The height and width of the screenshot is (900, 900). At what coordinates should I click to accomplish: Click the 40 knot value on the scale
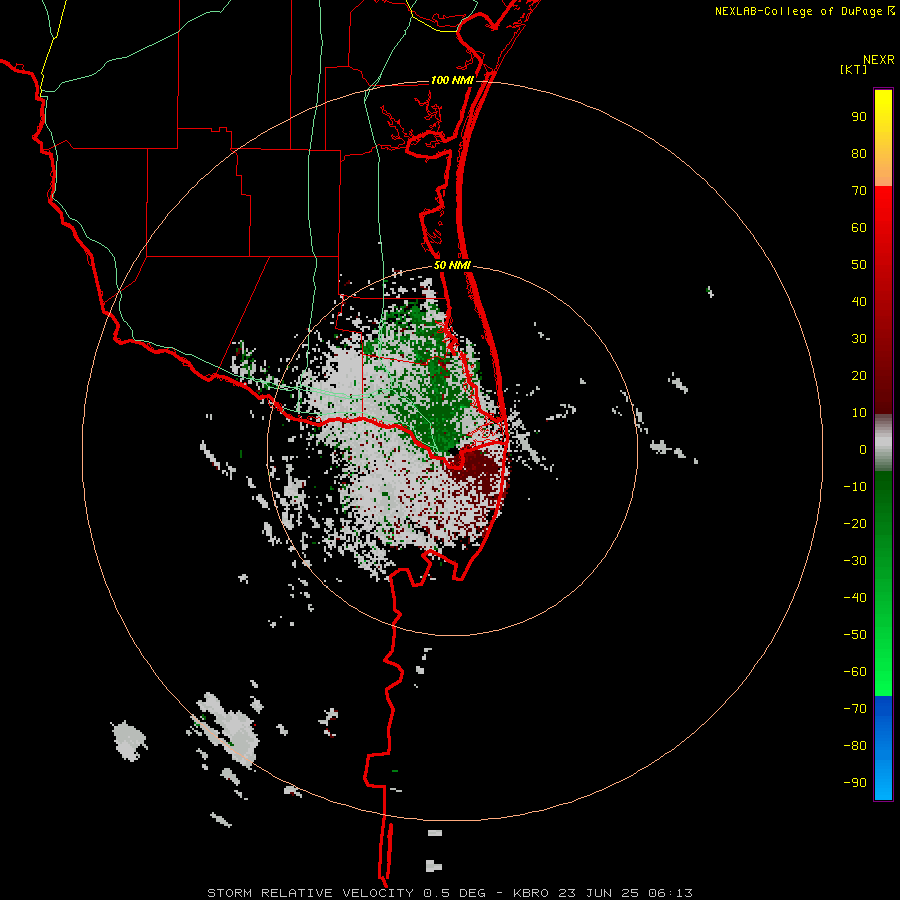(859, 302)
